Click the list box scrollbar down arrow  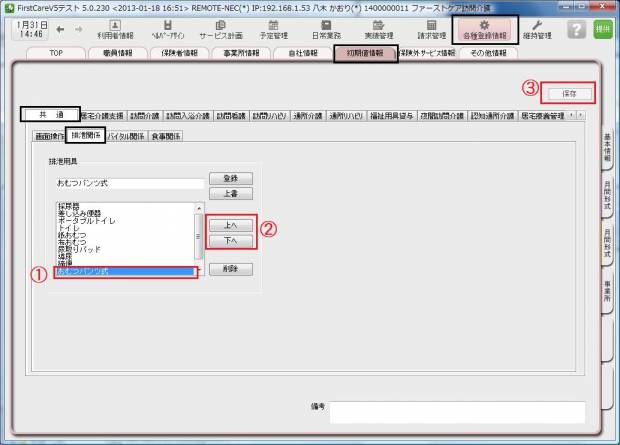point(197,271)
